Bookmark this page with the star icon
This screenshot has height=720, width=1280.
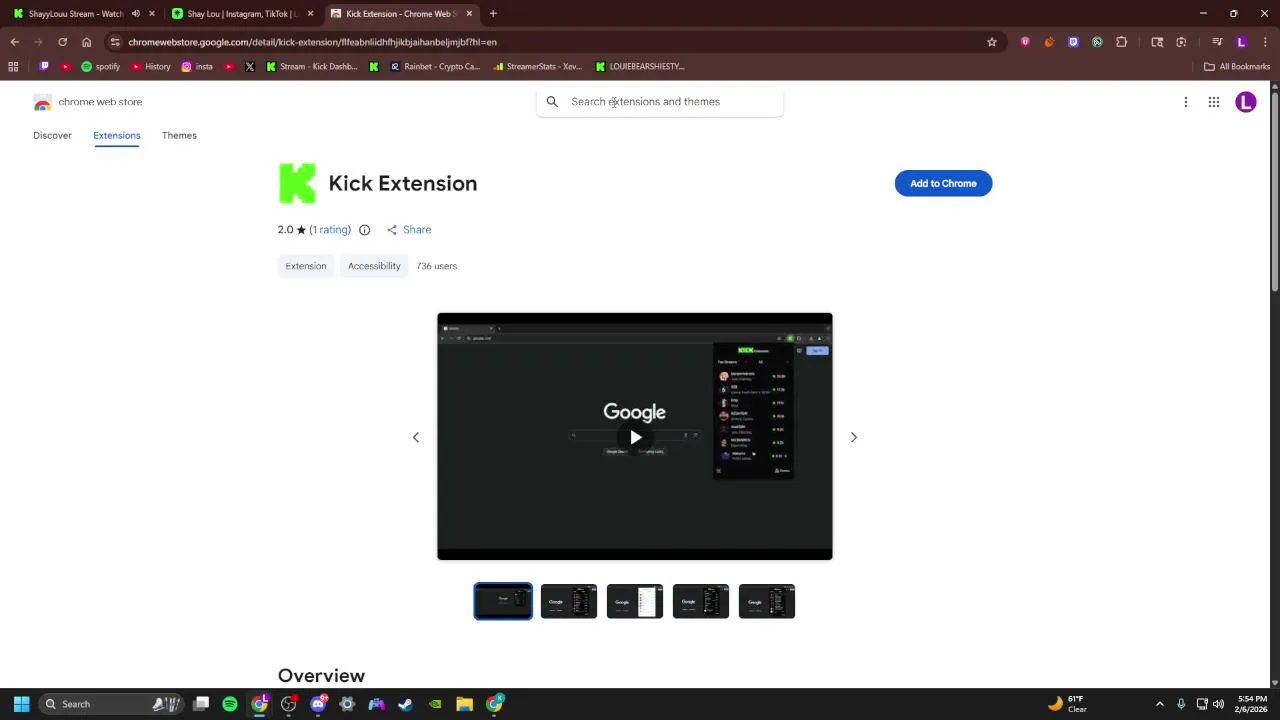(992, 42)
